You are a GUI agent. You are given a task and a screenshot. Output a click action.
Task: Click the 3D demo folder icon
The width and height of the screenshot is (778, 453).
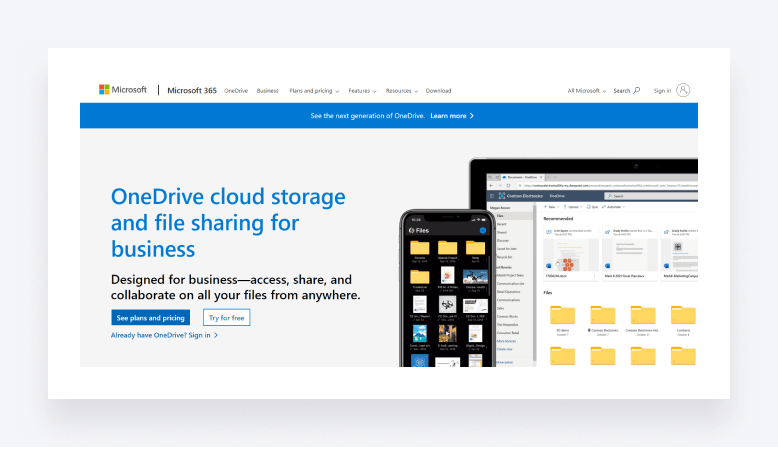[563, 316]
